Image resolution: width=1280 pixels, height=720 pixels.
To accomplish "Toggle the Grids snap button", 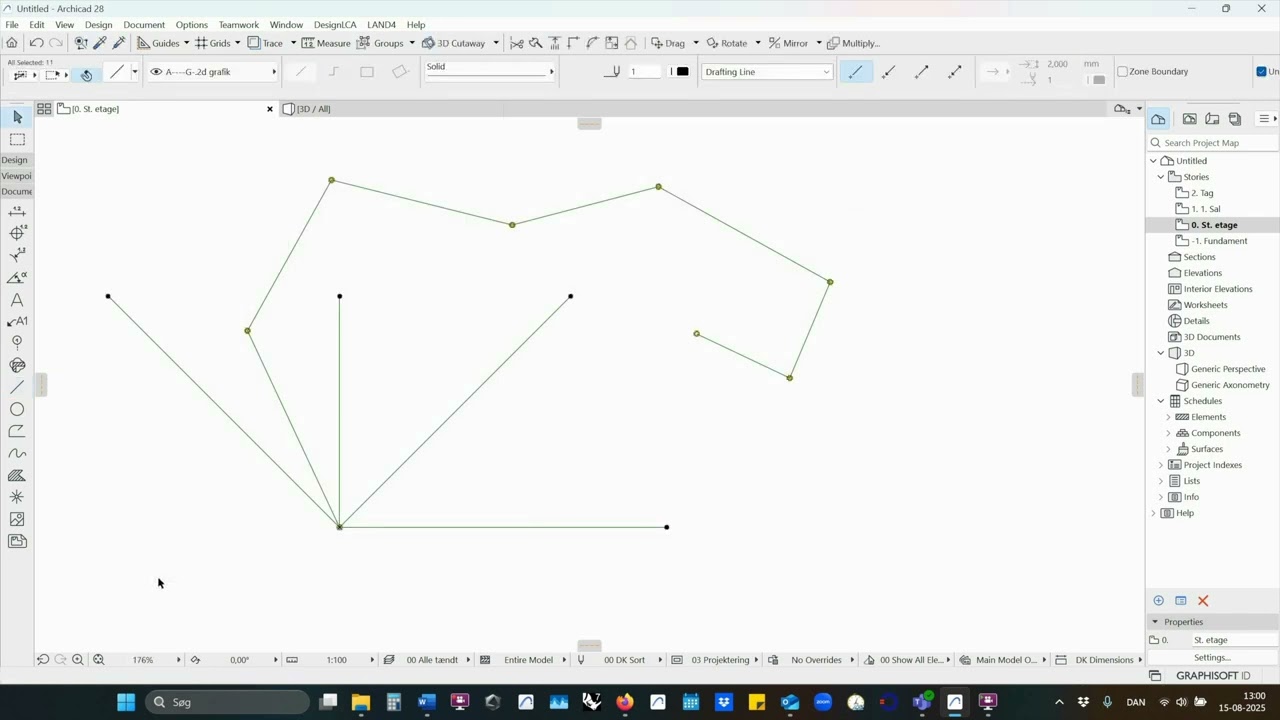I will pyautogui.click(x=212, y=43).
